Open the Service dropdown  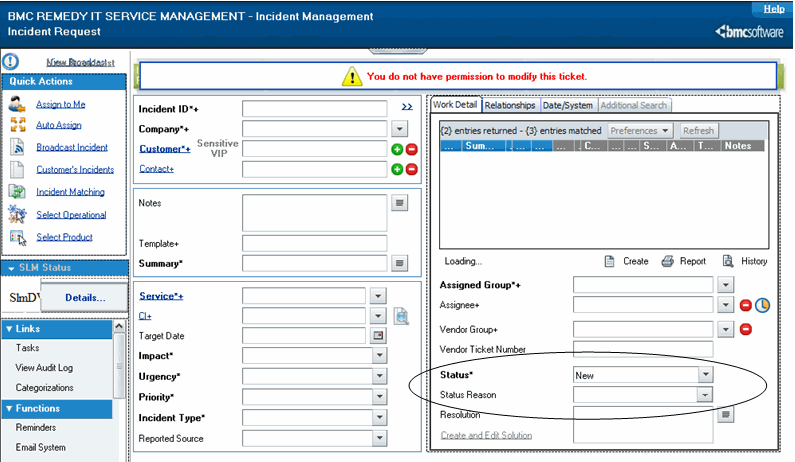tap(378, 296)
